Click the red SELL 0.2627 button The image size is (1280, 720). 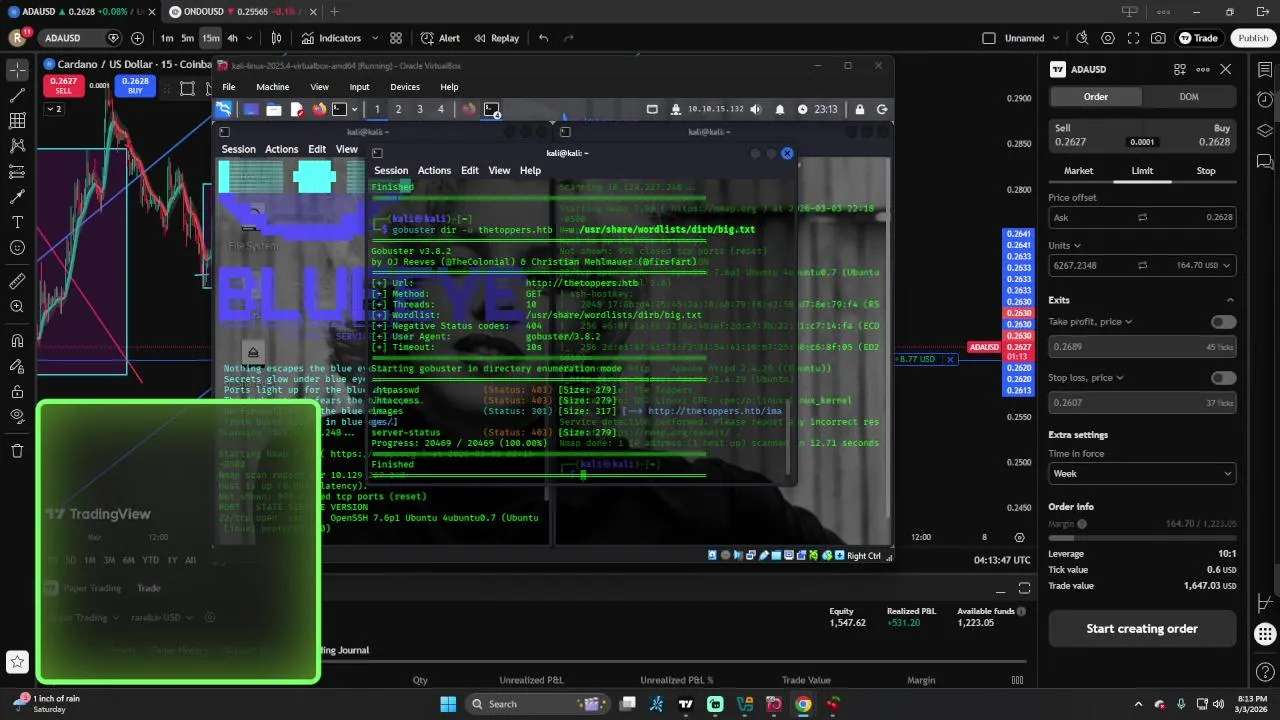(x=63, y=86)
